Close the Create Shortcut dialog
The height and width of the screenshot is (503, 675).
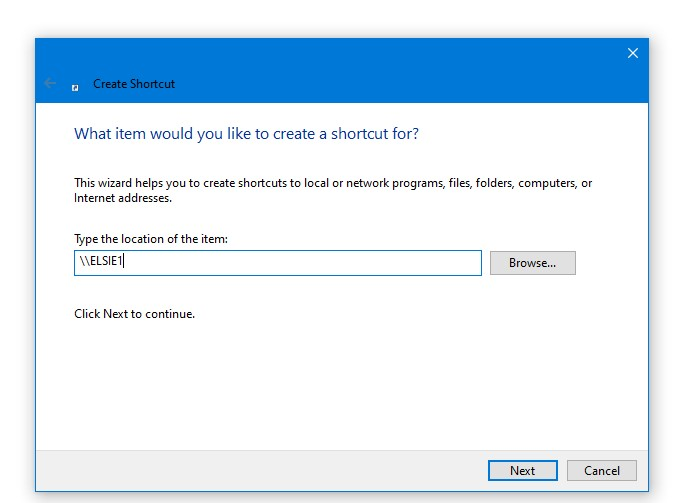[632, 53]
